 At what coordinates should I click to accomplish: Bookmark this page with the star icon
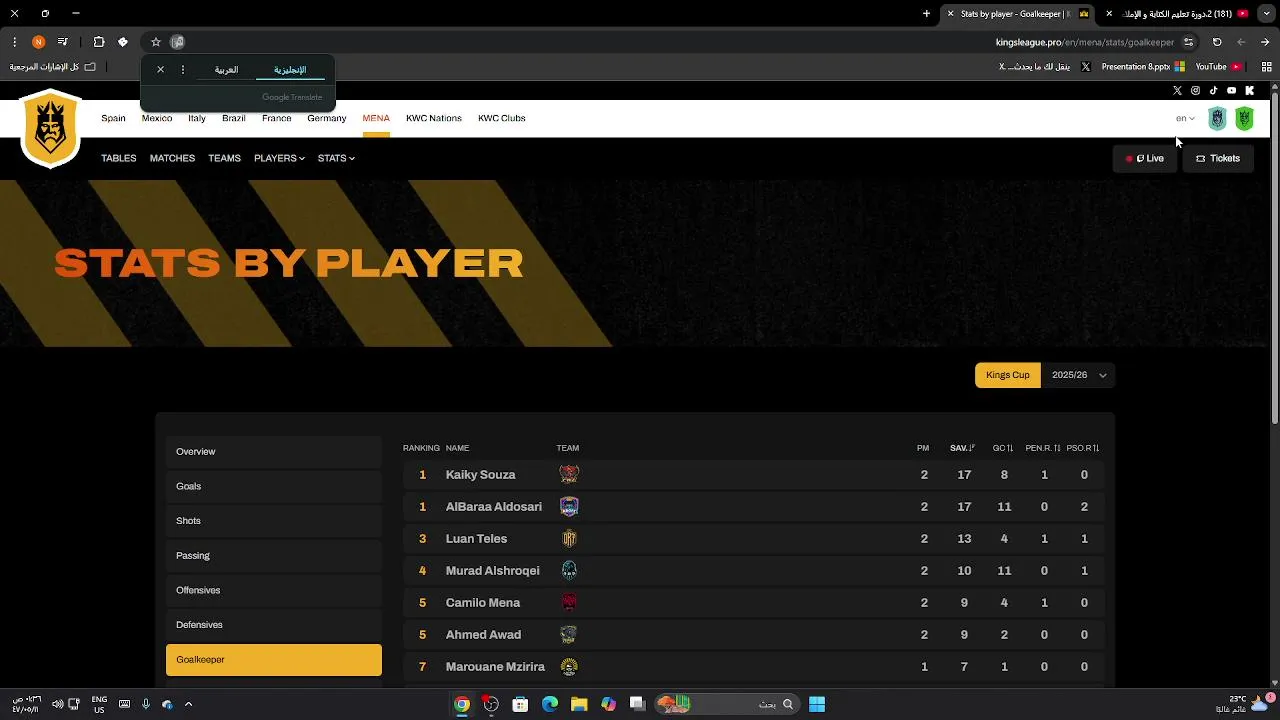click(x=156, y=42)
